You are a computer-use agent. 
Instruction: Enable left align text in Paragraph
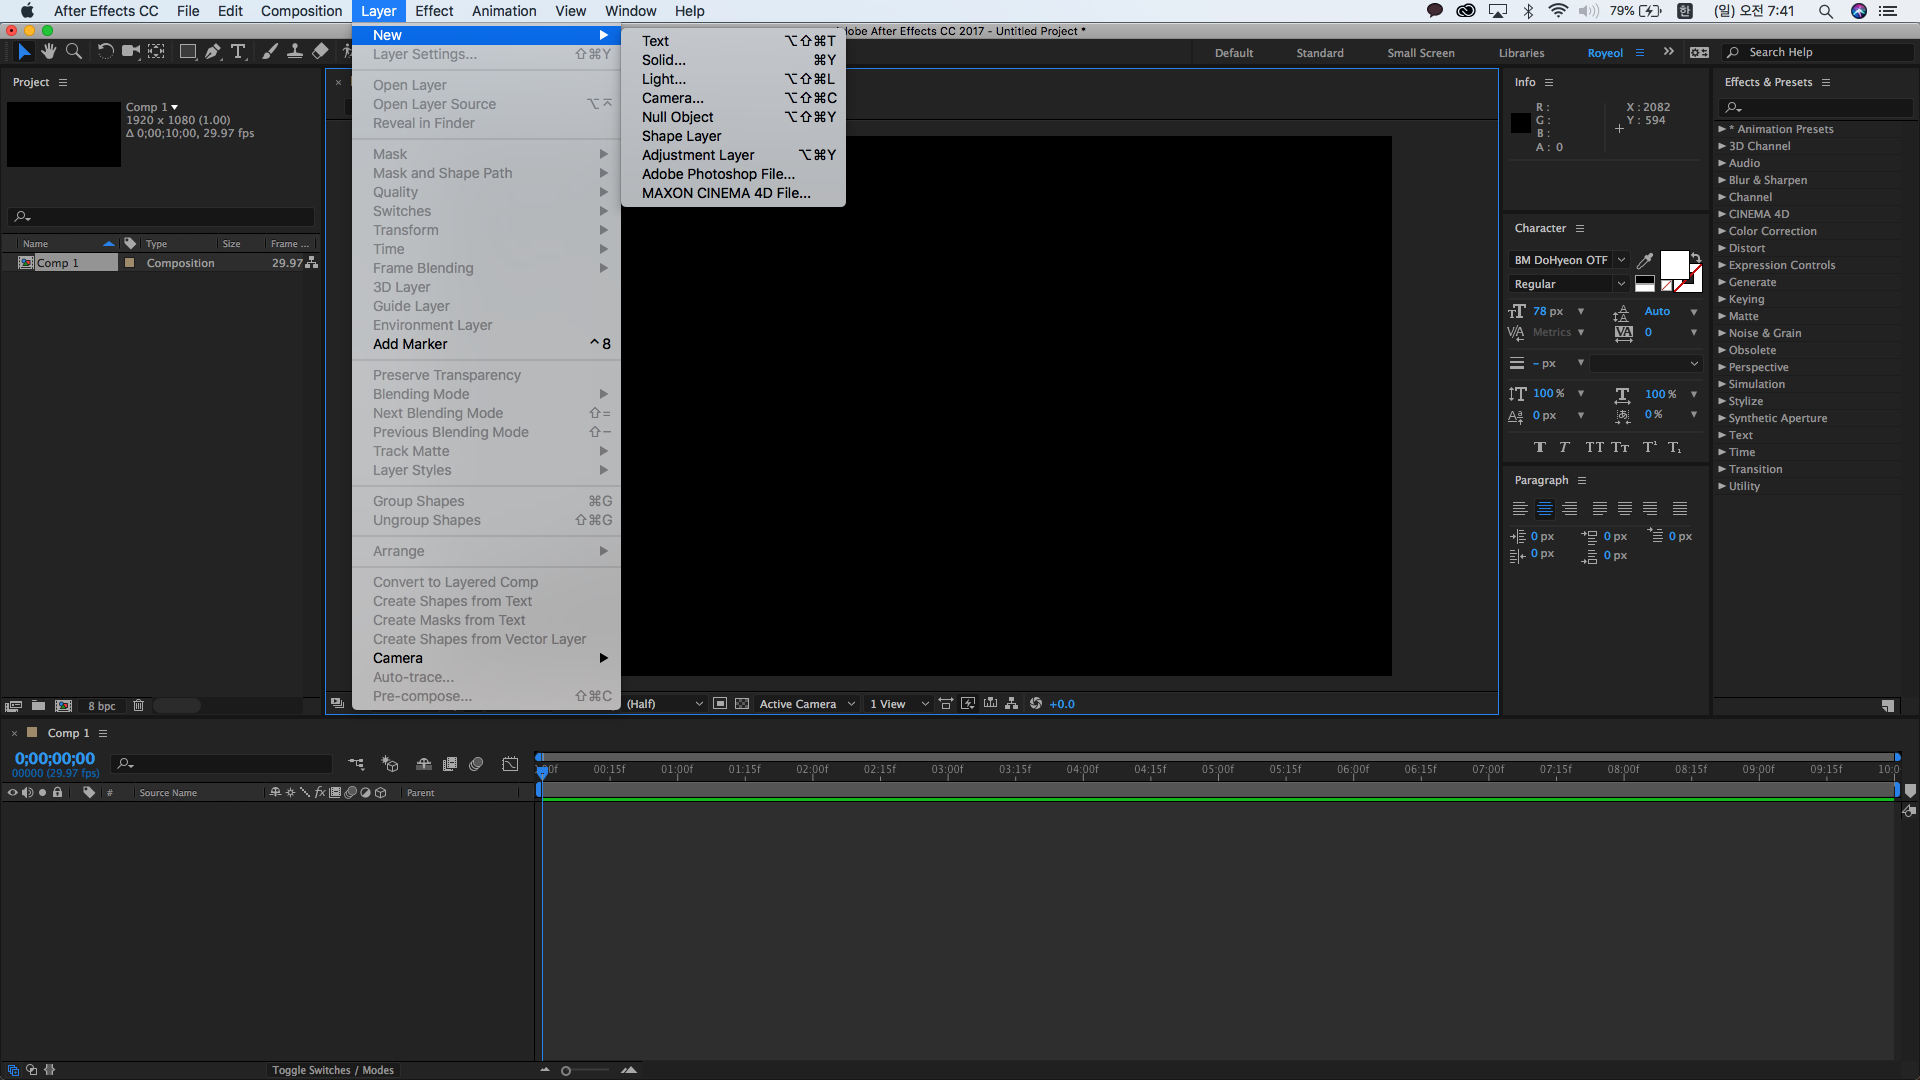[x=1520, y=509]
